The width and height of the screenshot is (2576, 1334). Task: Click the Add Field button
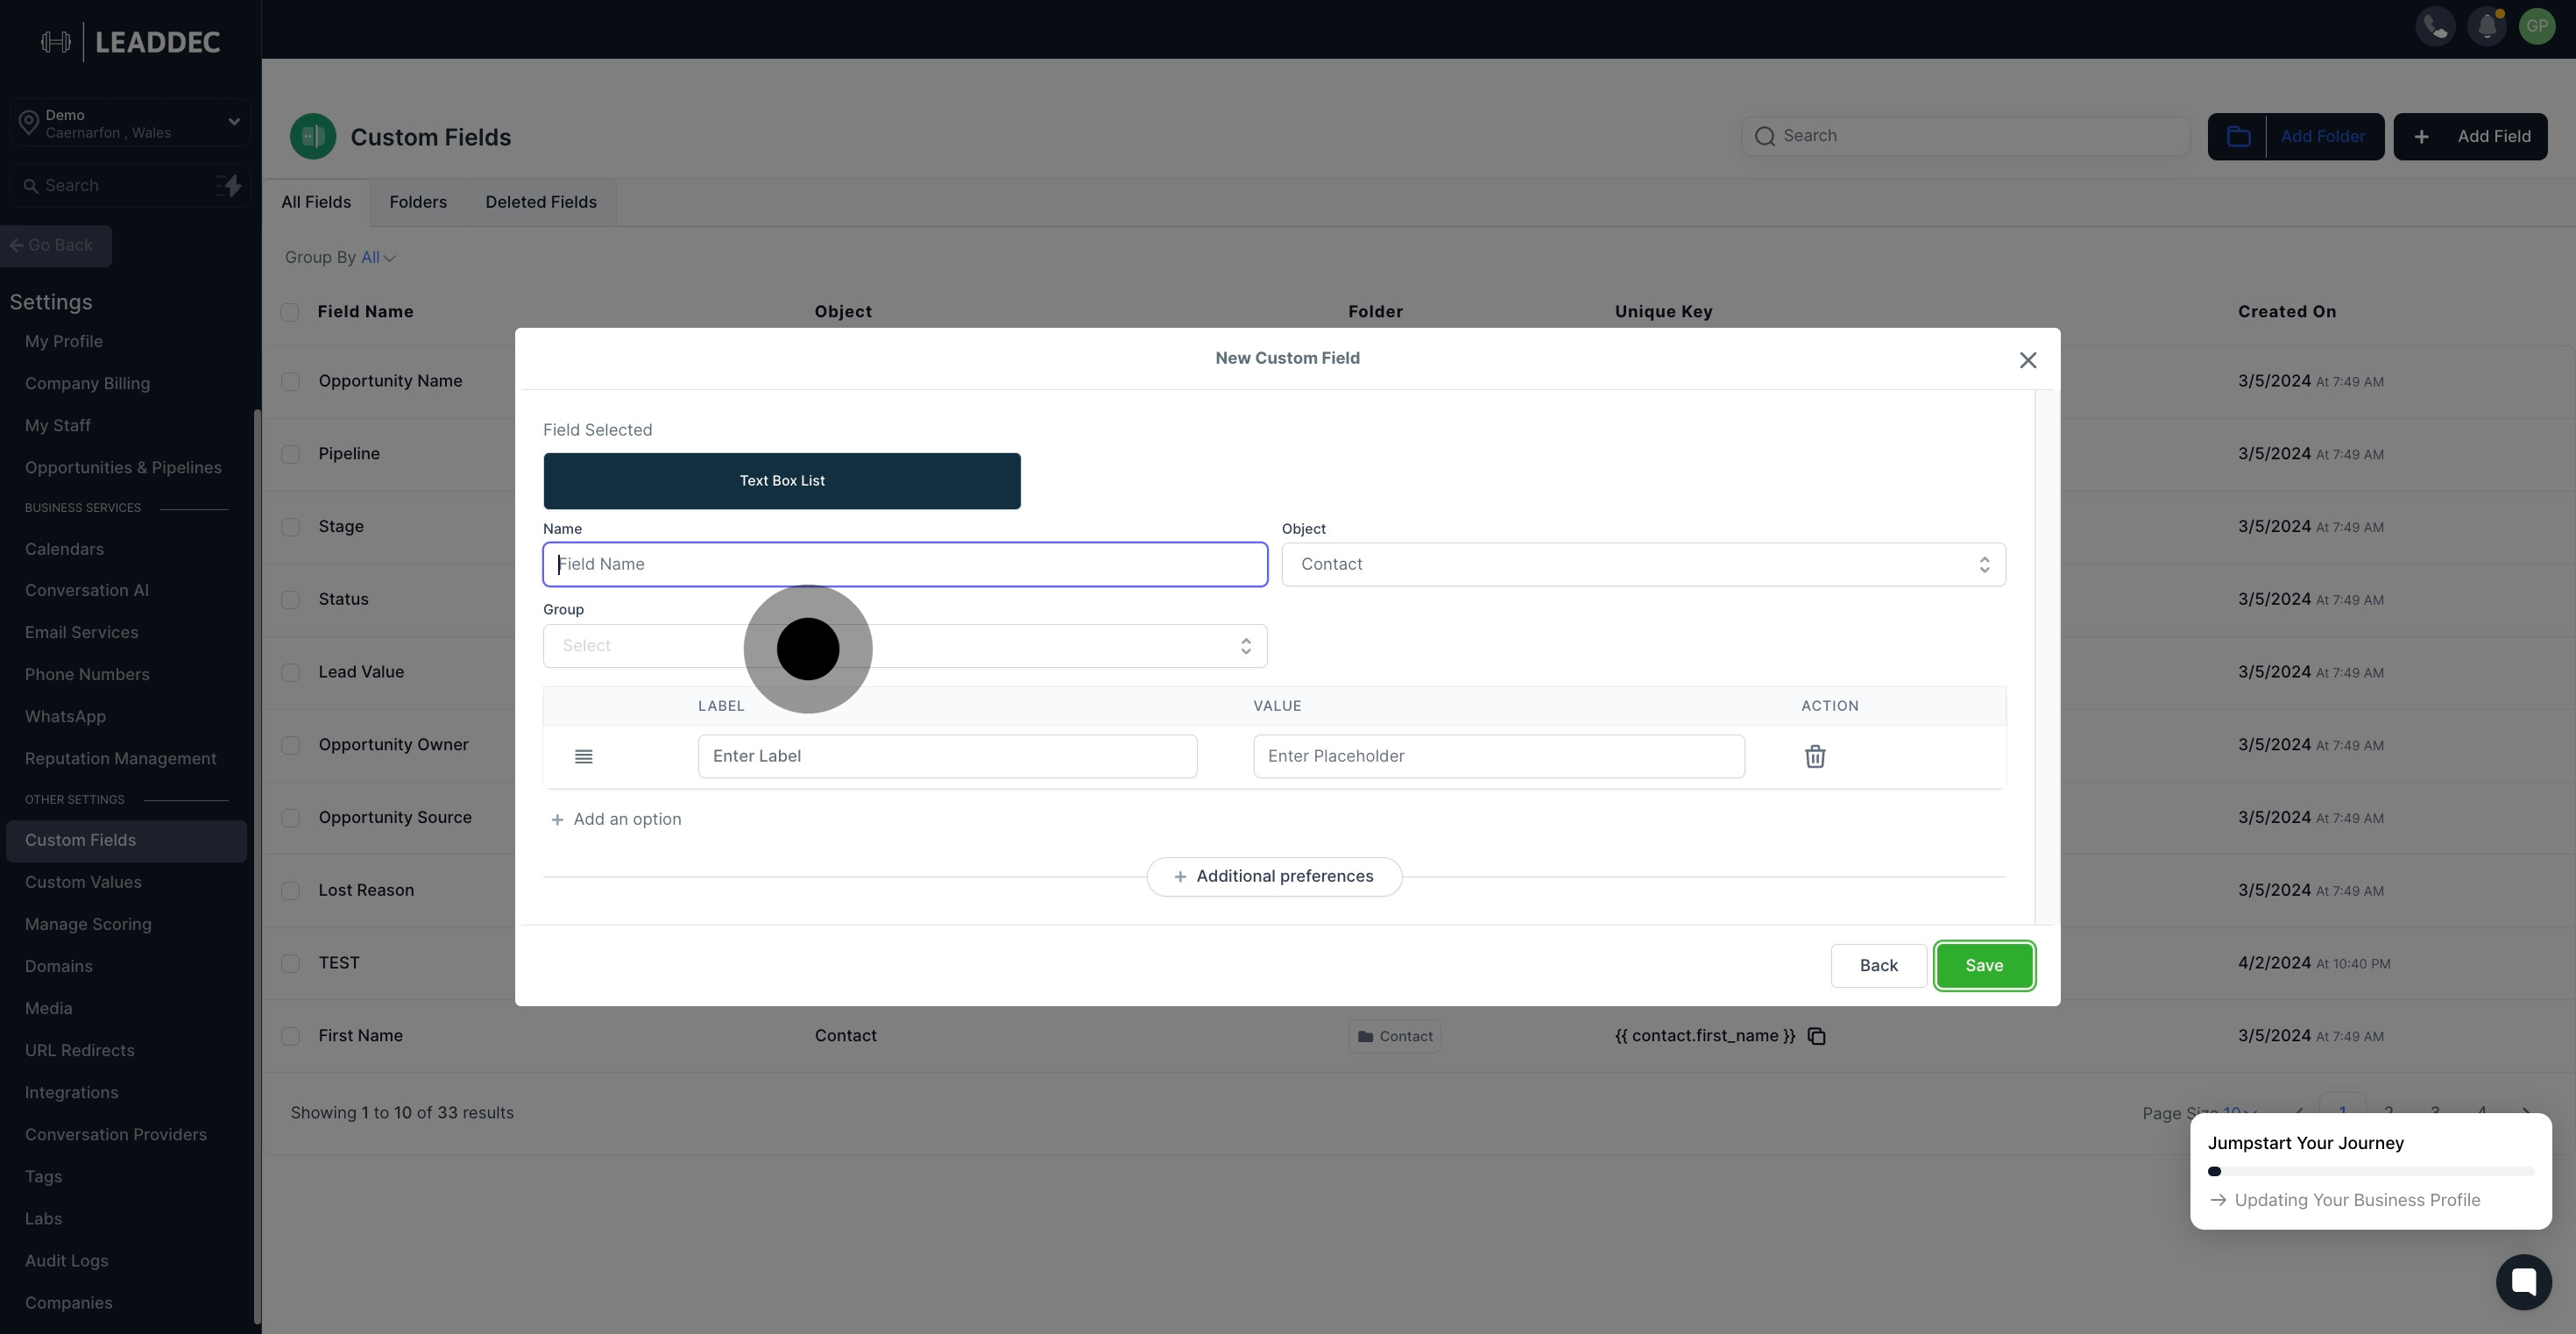[2470, 137]
